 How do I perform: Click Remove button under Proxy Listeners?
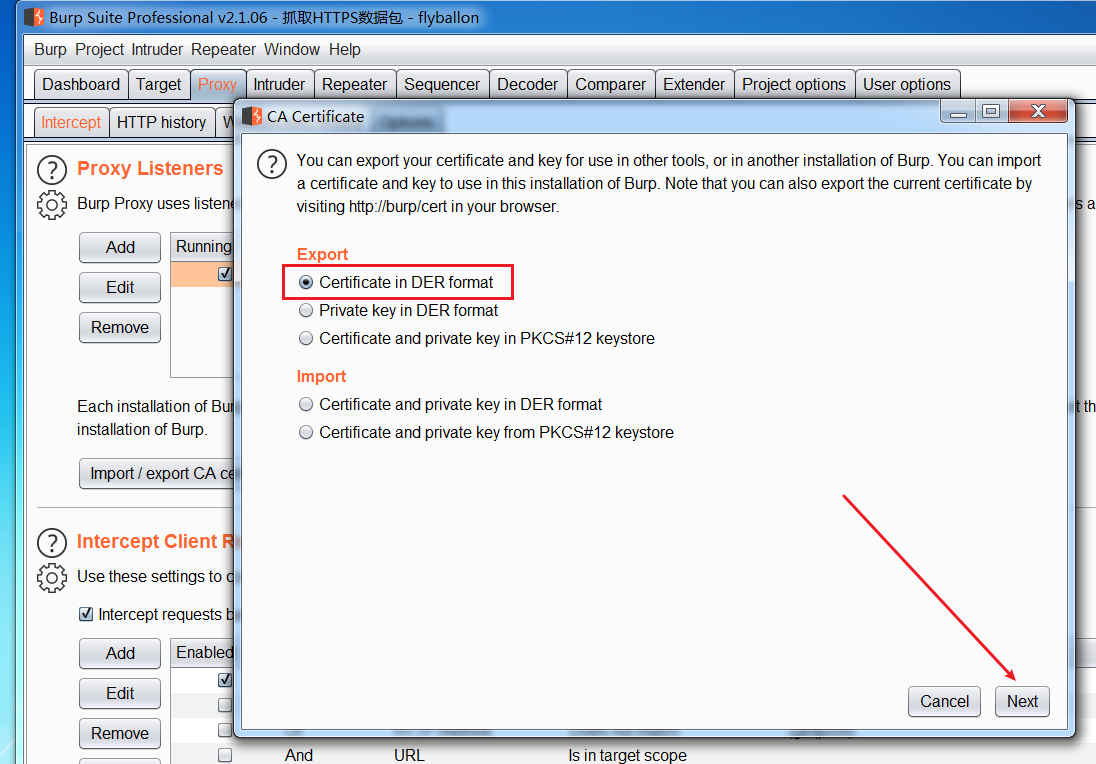click(x=120, y=327)
